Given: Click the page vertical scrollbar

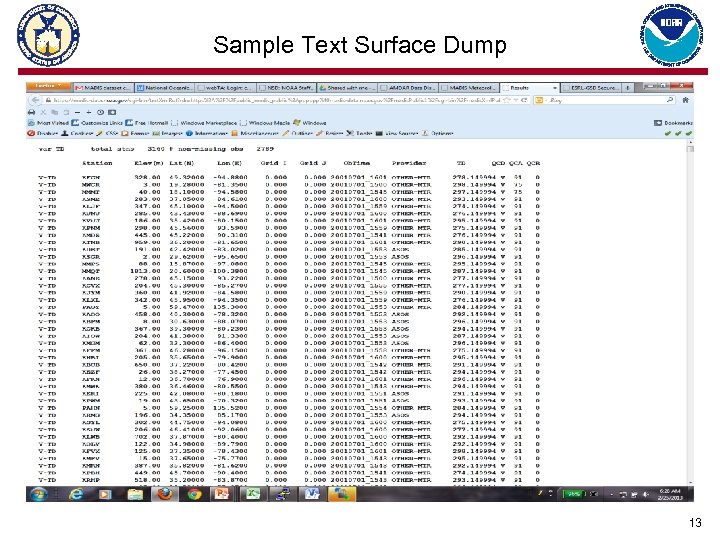Looking at the screenshot, I should [x=690, y=312].
